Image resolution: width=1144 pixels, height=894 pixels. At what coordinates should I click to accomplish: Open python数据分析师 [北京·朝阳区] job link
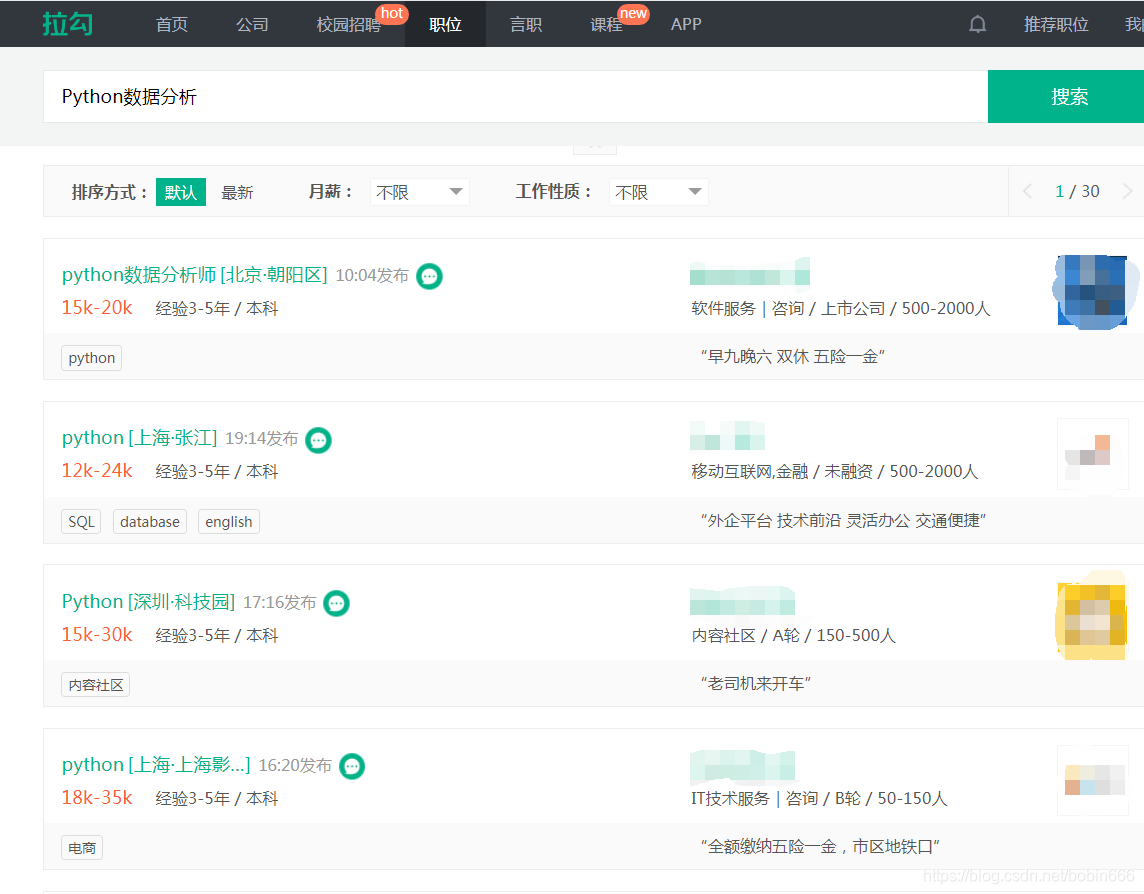(195, 274)
